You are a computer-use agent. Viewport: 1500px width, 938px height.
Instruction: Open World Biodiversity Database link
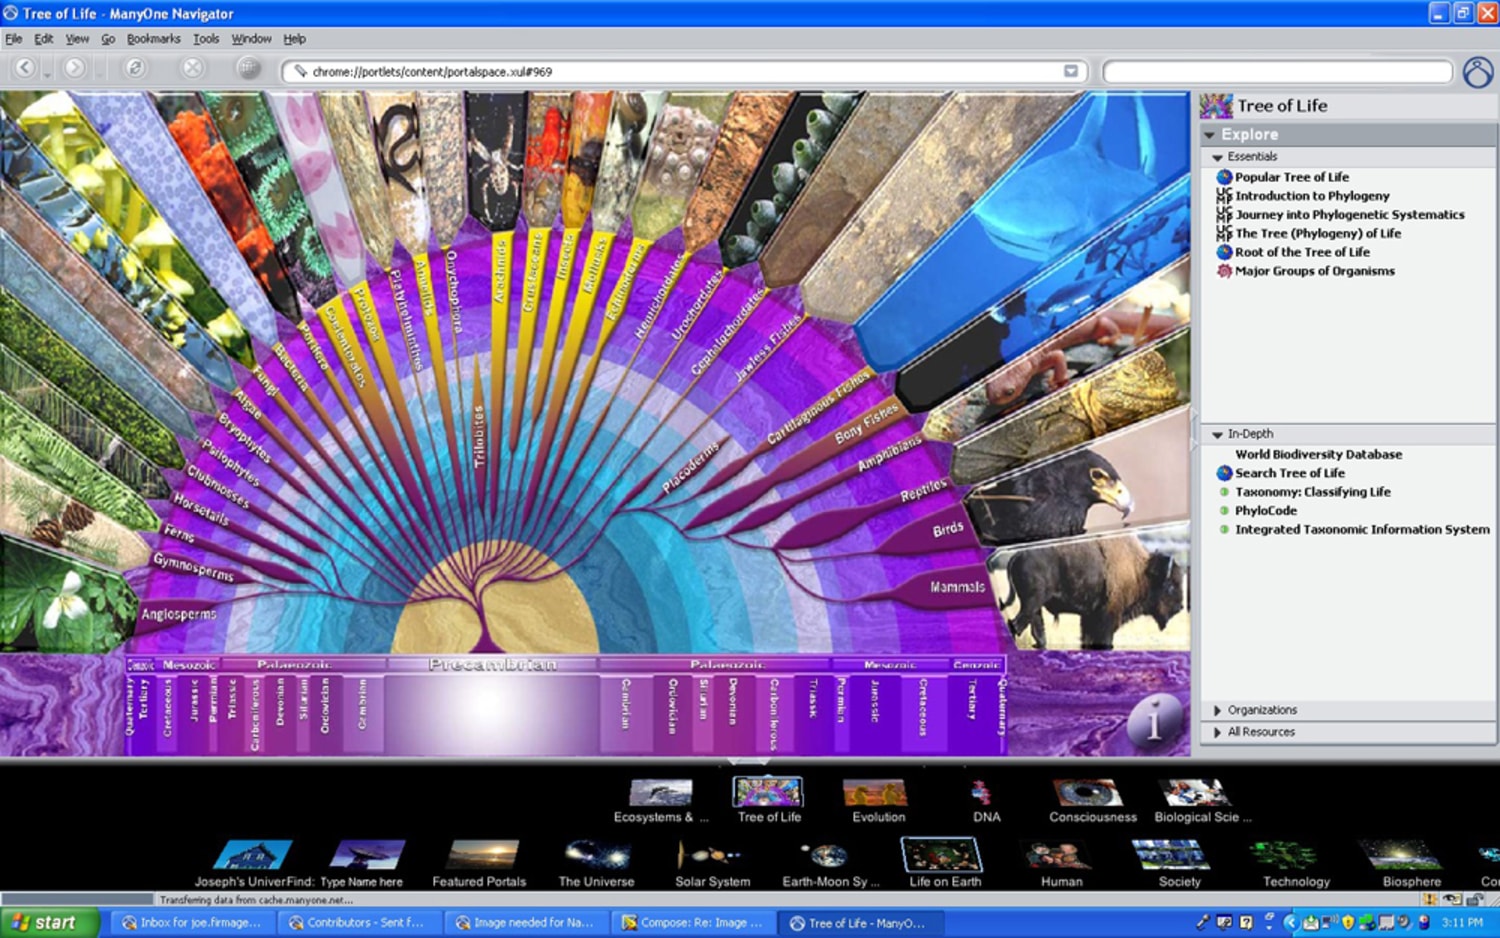[1318, 454]
